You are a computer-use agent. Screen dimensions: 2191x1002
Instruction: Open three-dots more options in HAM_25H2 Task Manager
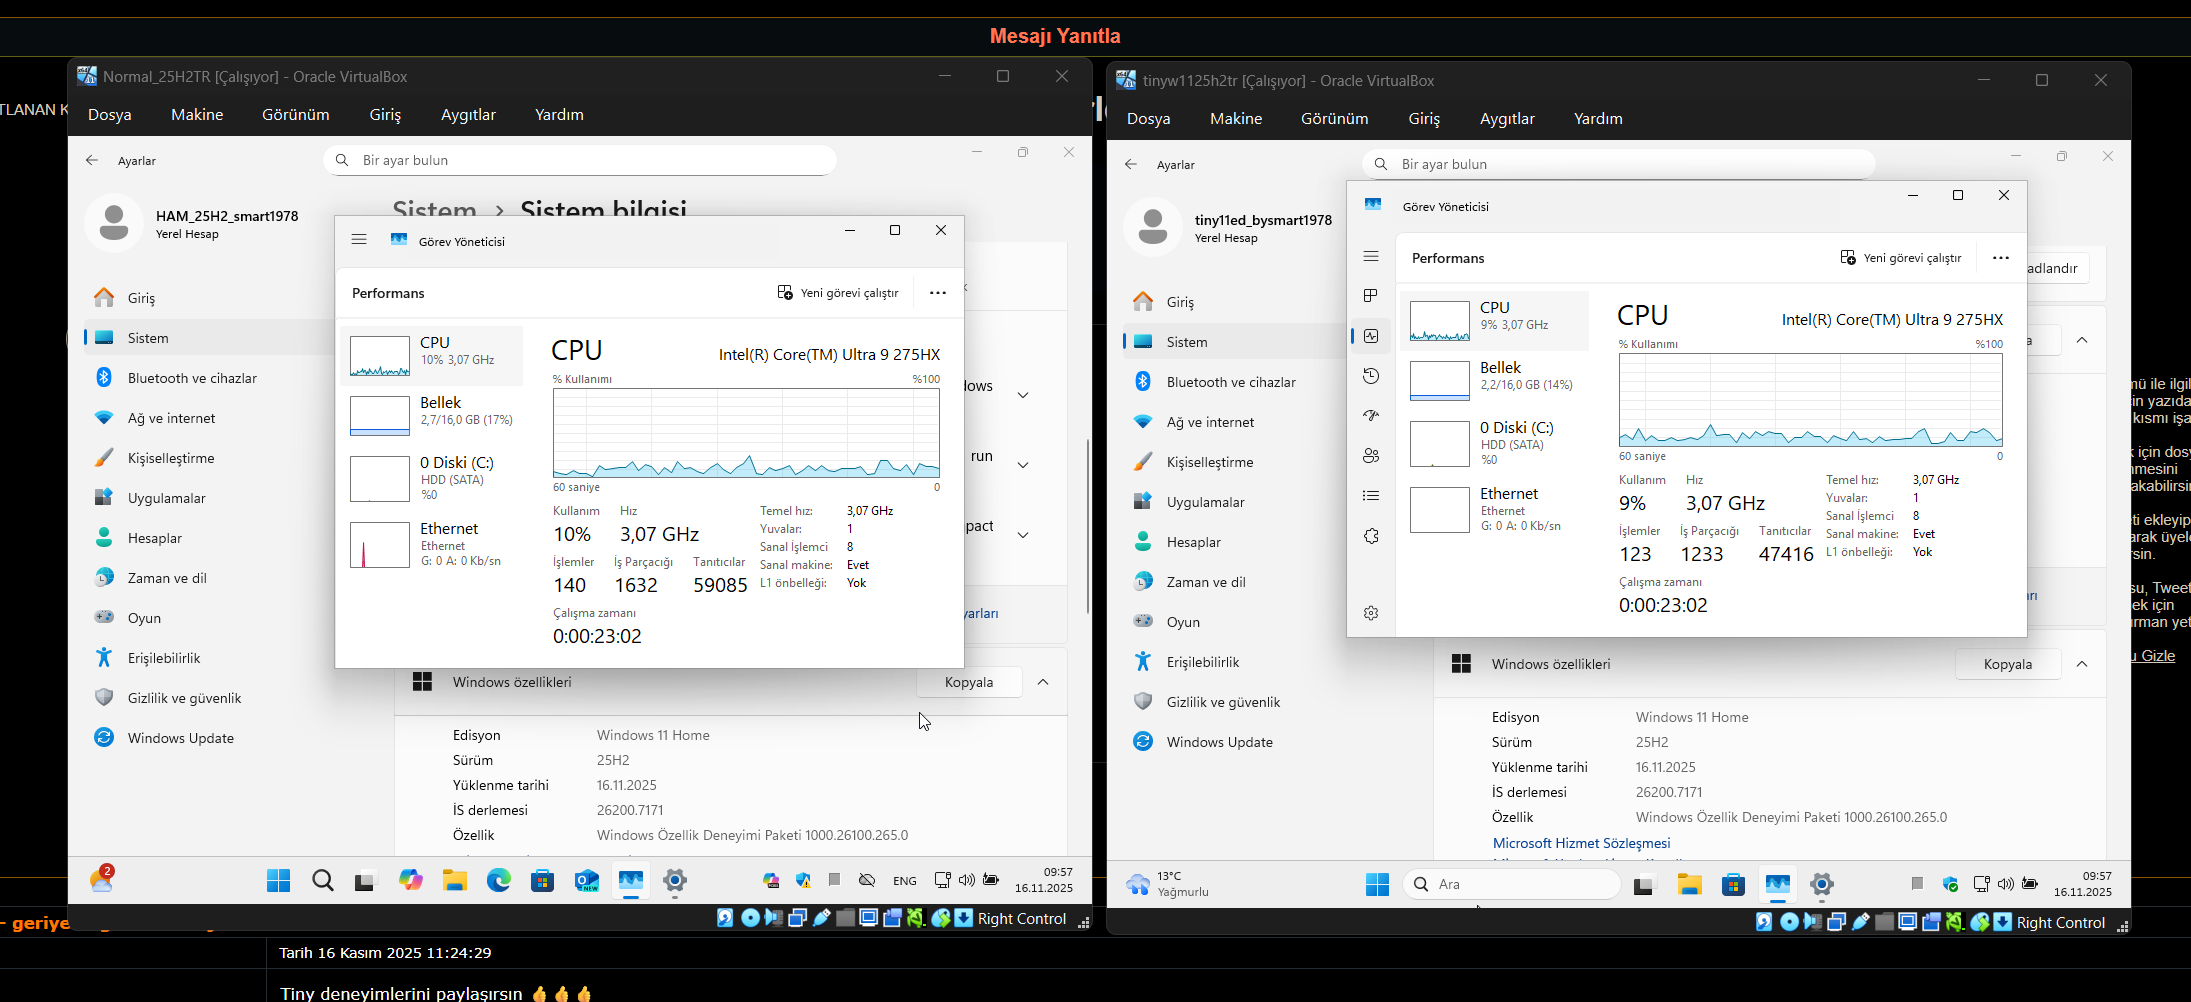(937, 293)
